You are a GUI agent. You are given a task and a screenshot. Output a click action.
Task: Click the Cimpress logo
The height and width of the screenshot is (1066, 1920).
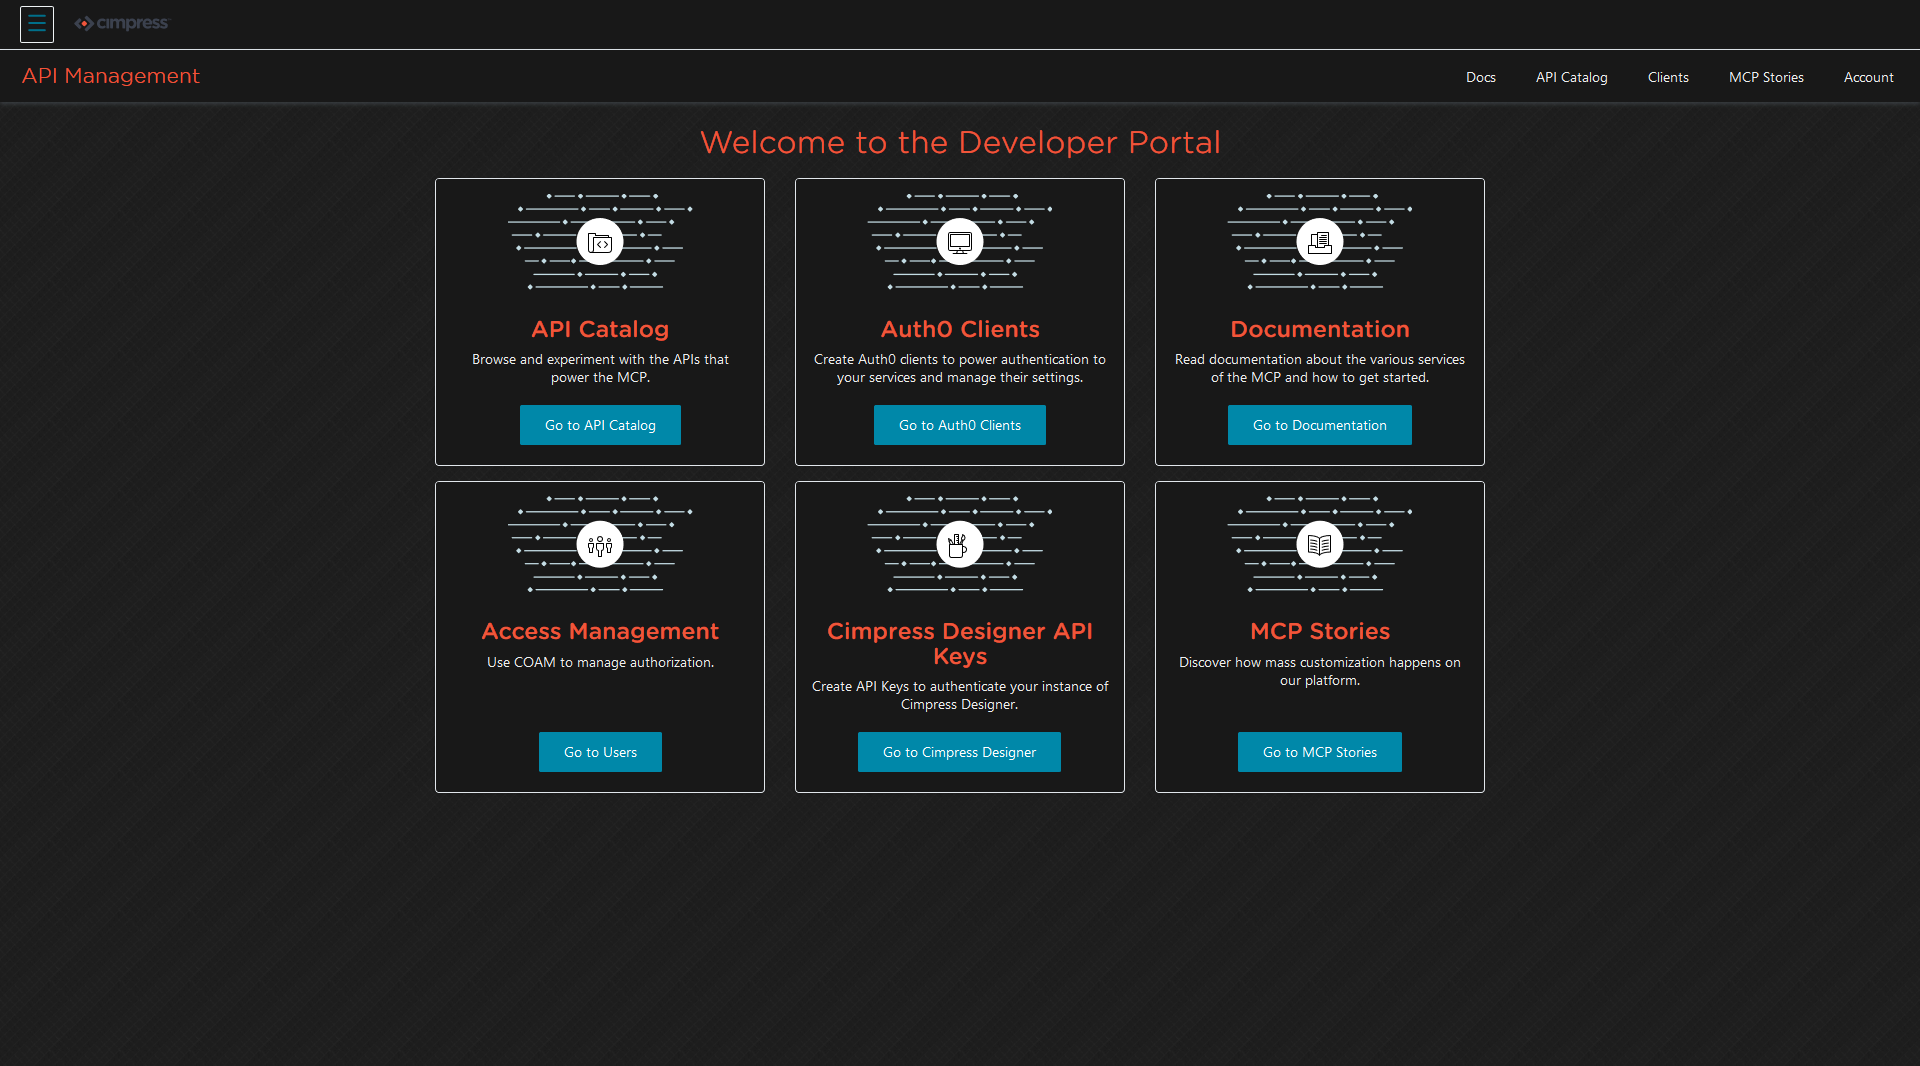click(x=122, y=24)
